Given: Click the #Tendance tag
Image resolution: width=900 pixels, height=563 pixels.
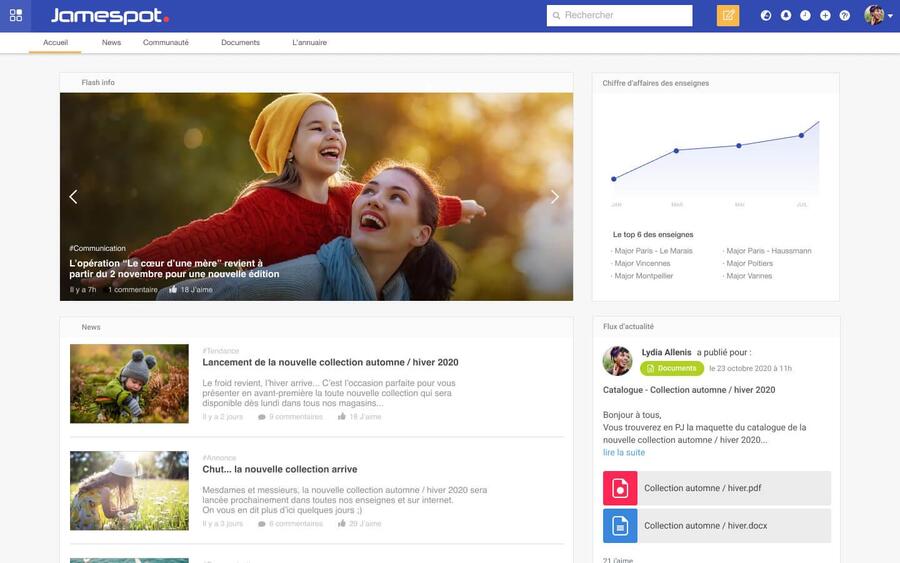Looking at the screenshot, I should coord(220,351).
